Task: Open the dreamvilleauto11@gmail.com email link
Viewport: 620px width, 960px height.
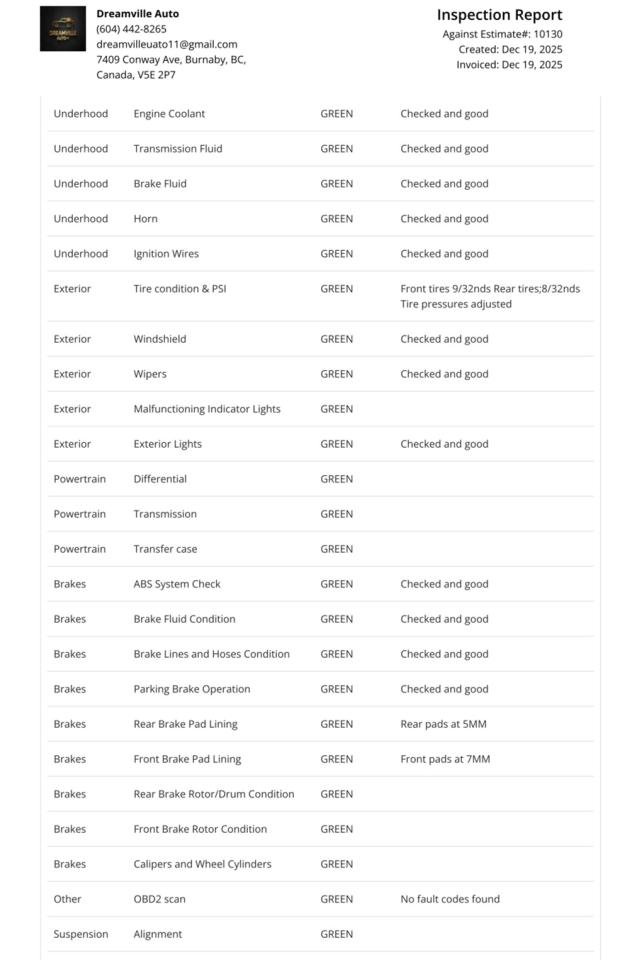Action: [166, 44]
